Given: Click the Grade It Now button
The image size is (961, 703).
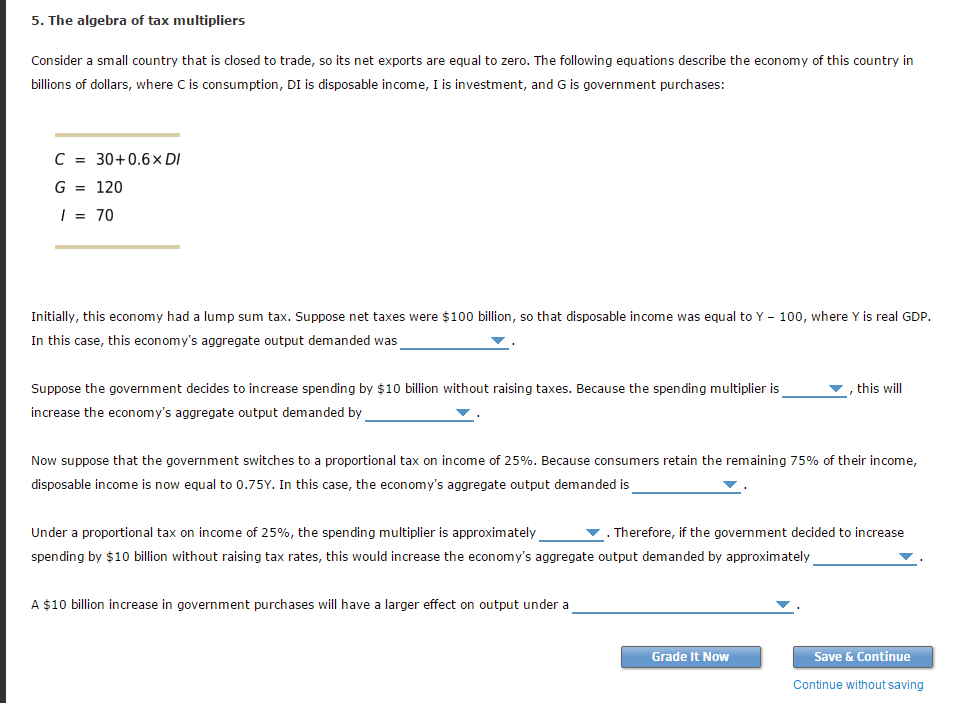Looking at the screenshot, I should 691,657.
